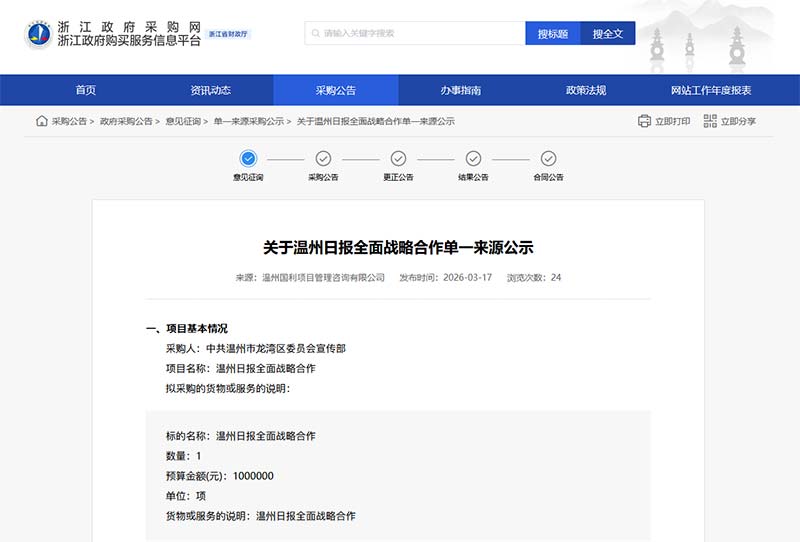Image resolution: width=800 pixels, height=542 pixels.
Task: Select the 合同公告 step checkmark circle
Action: (x=548, y=158)
